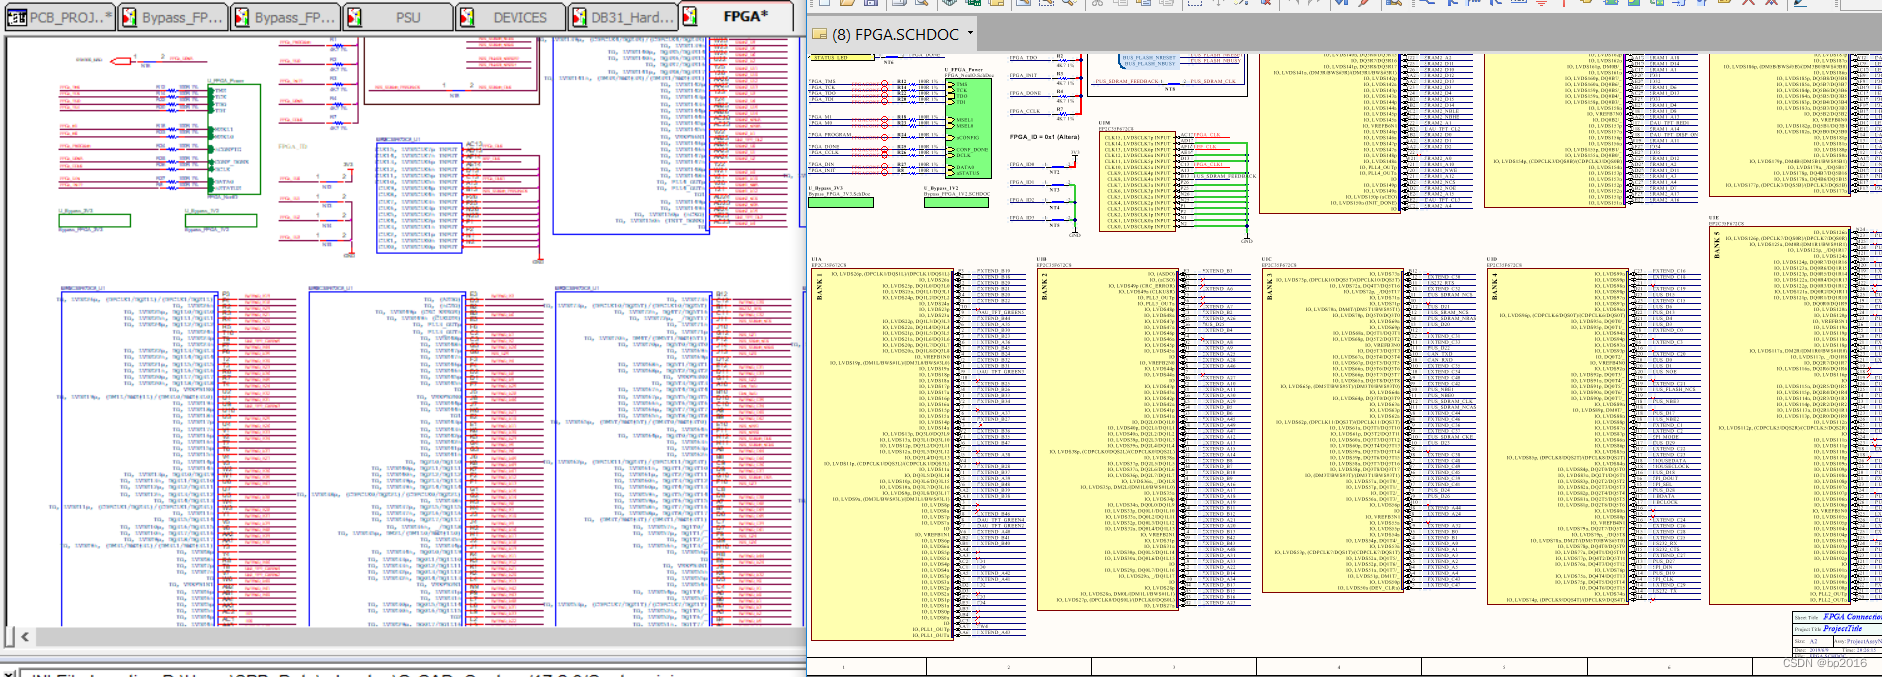Open dropdown arrow beside FPGA.SCHDOC

pos(969,33)
